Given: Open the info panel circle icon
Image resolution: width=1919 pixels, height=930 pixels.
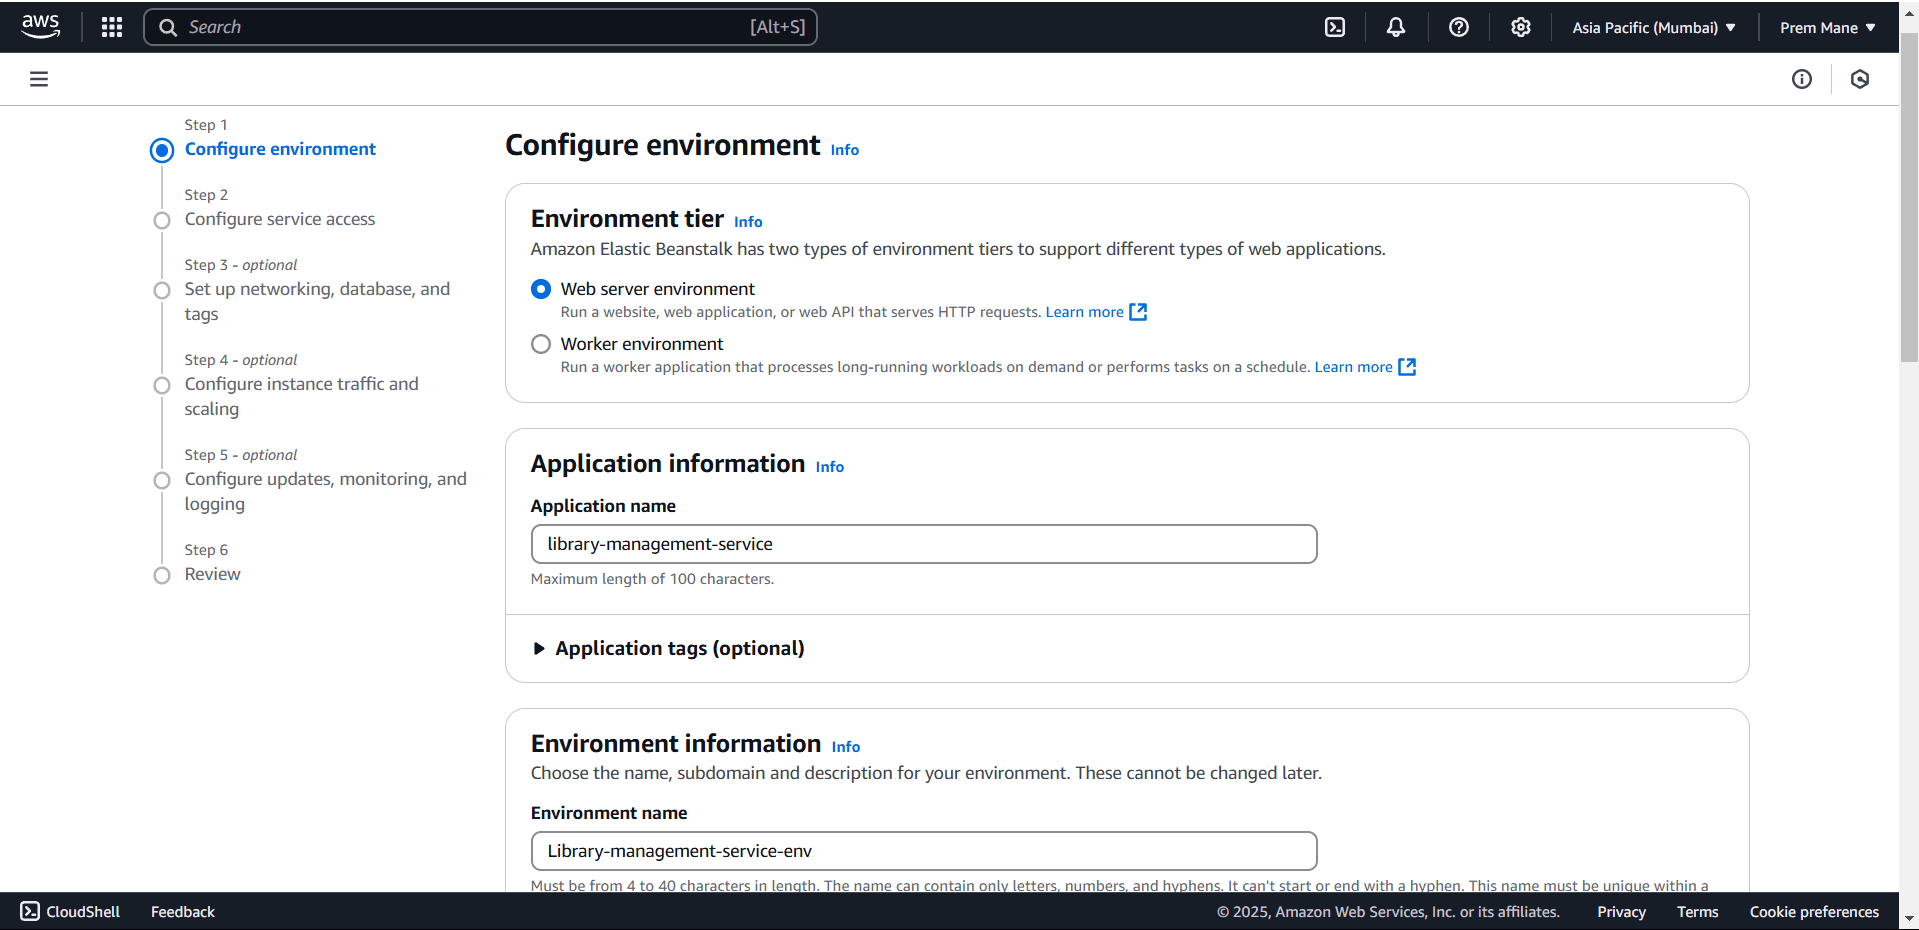Looking at the screenshot, I should 1802,79.
